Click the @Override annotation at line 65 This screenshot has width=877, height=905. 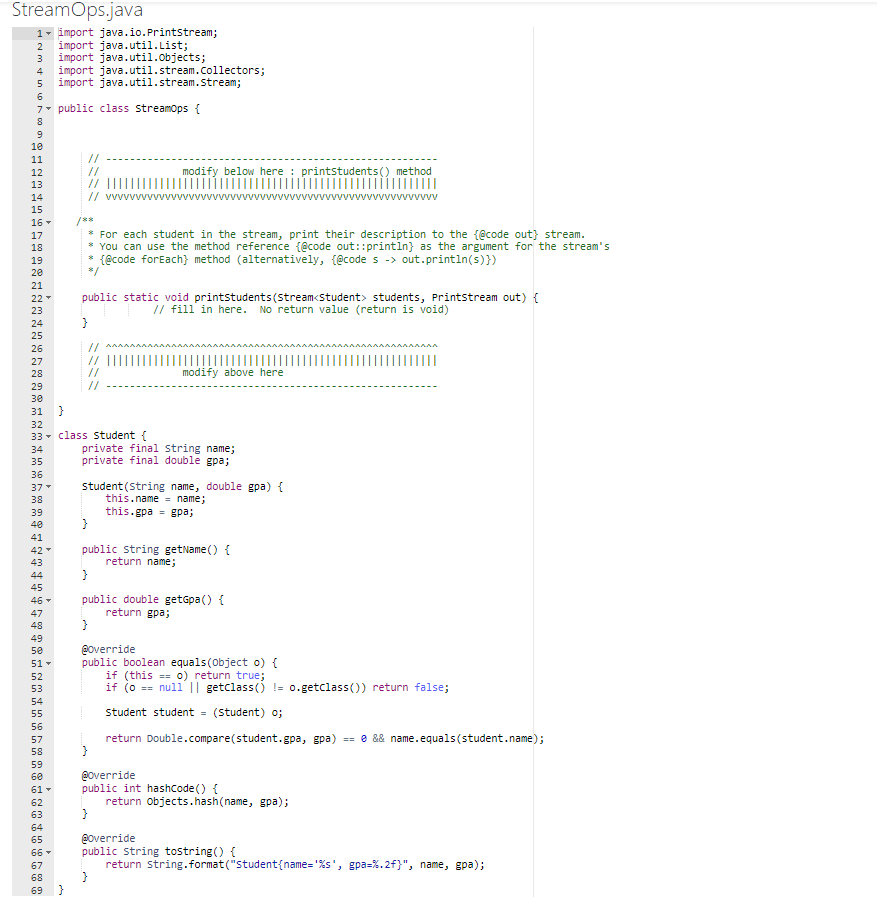(109, 838)
